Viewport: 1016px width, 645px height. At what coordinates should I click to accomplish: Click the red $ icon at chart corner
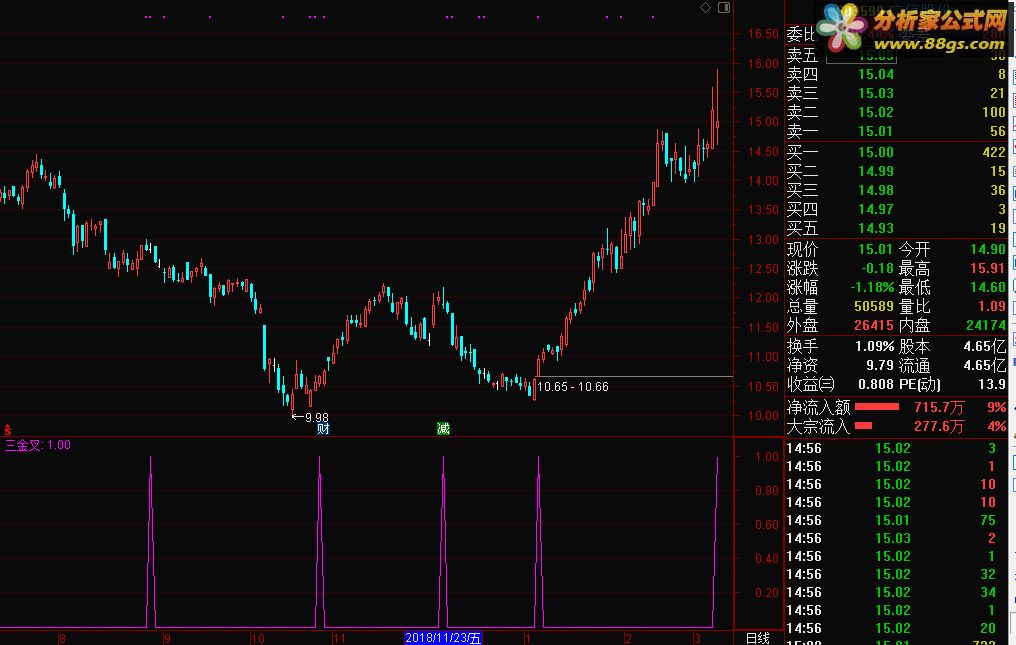(8, 430)
